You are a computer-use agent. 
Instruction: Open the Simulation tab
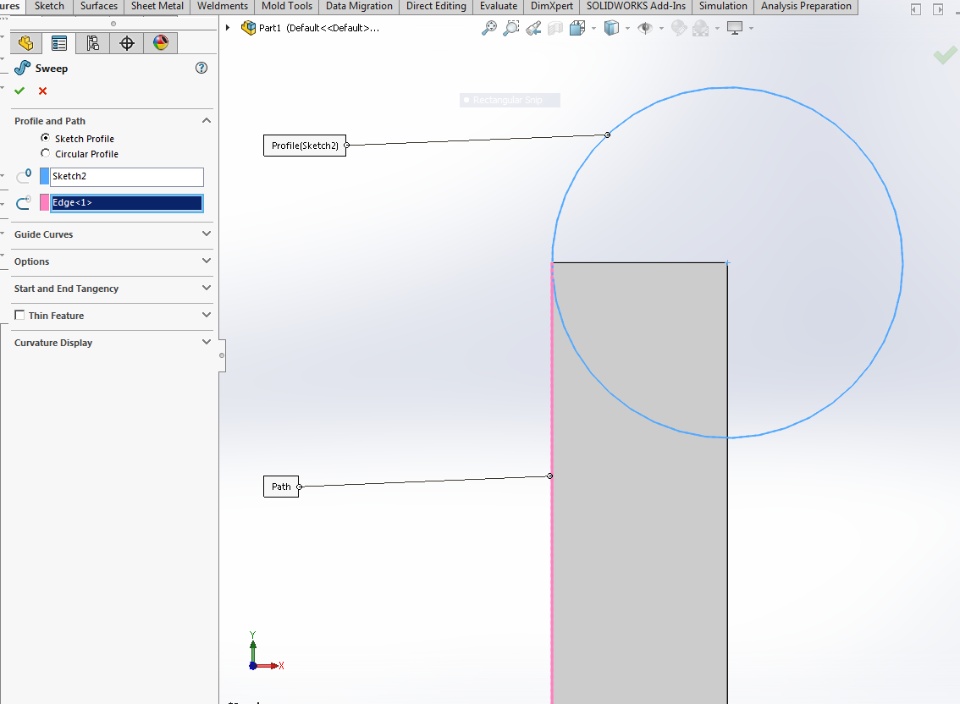coord(723,6)
